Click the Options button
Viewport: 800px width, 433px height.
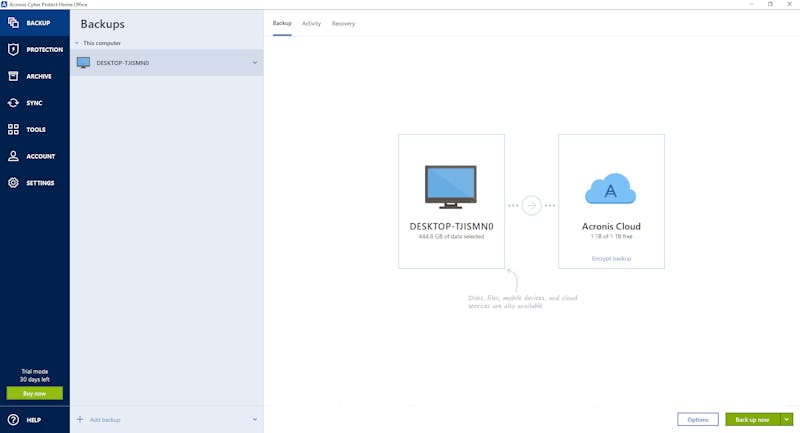coord(697,419)
